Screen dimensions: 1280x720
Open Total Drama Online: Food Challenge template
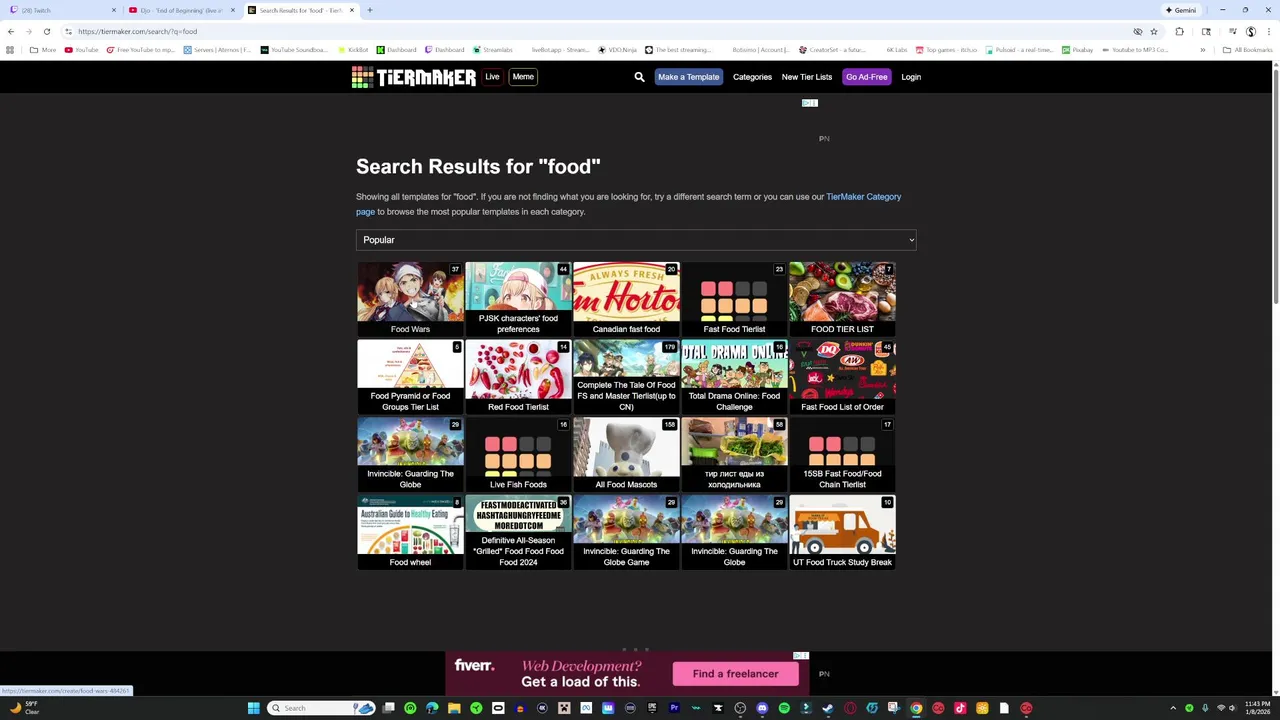(x=734, y=377)
